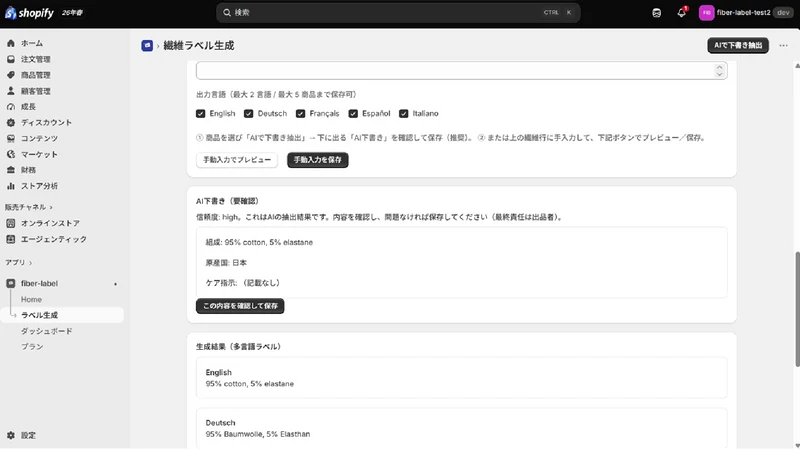Click the orders inbox icon
The width and height of the screenshot is (800, 450).
click(x=11, y=59)
